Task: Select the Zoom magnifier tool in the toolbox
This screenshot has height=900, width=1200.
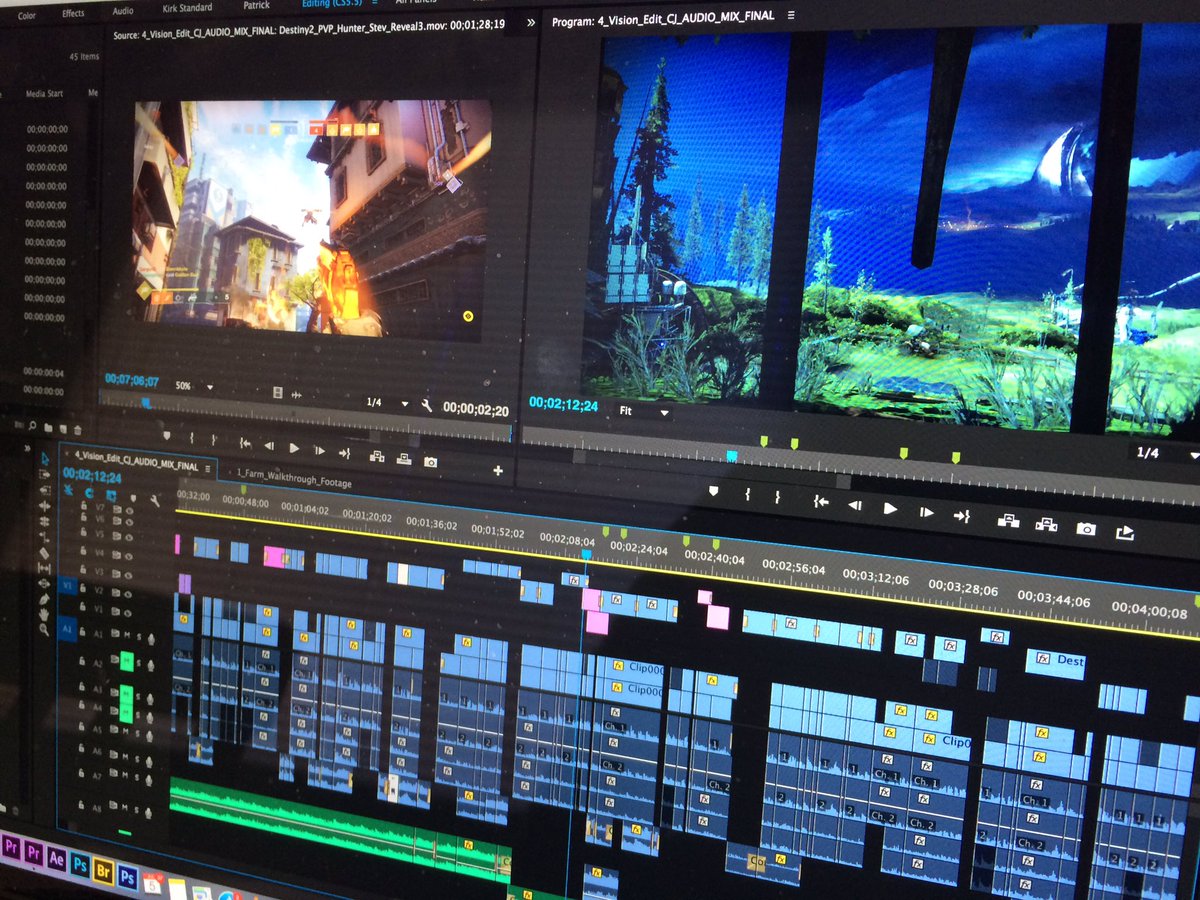Action: [x=44, y=628]
